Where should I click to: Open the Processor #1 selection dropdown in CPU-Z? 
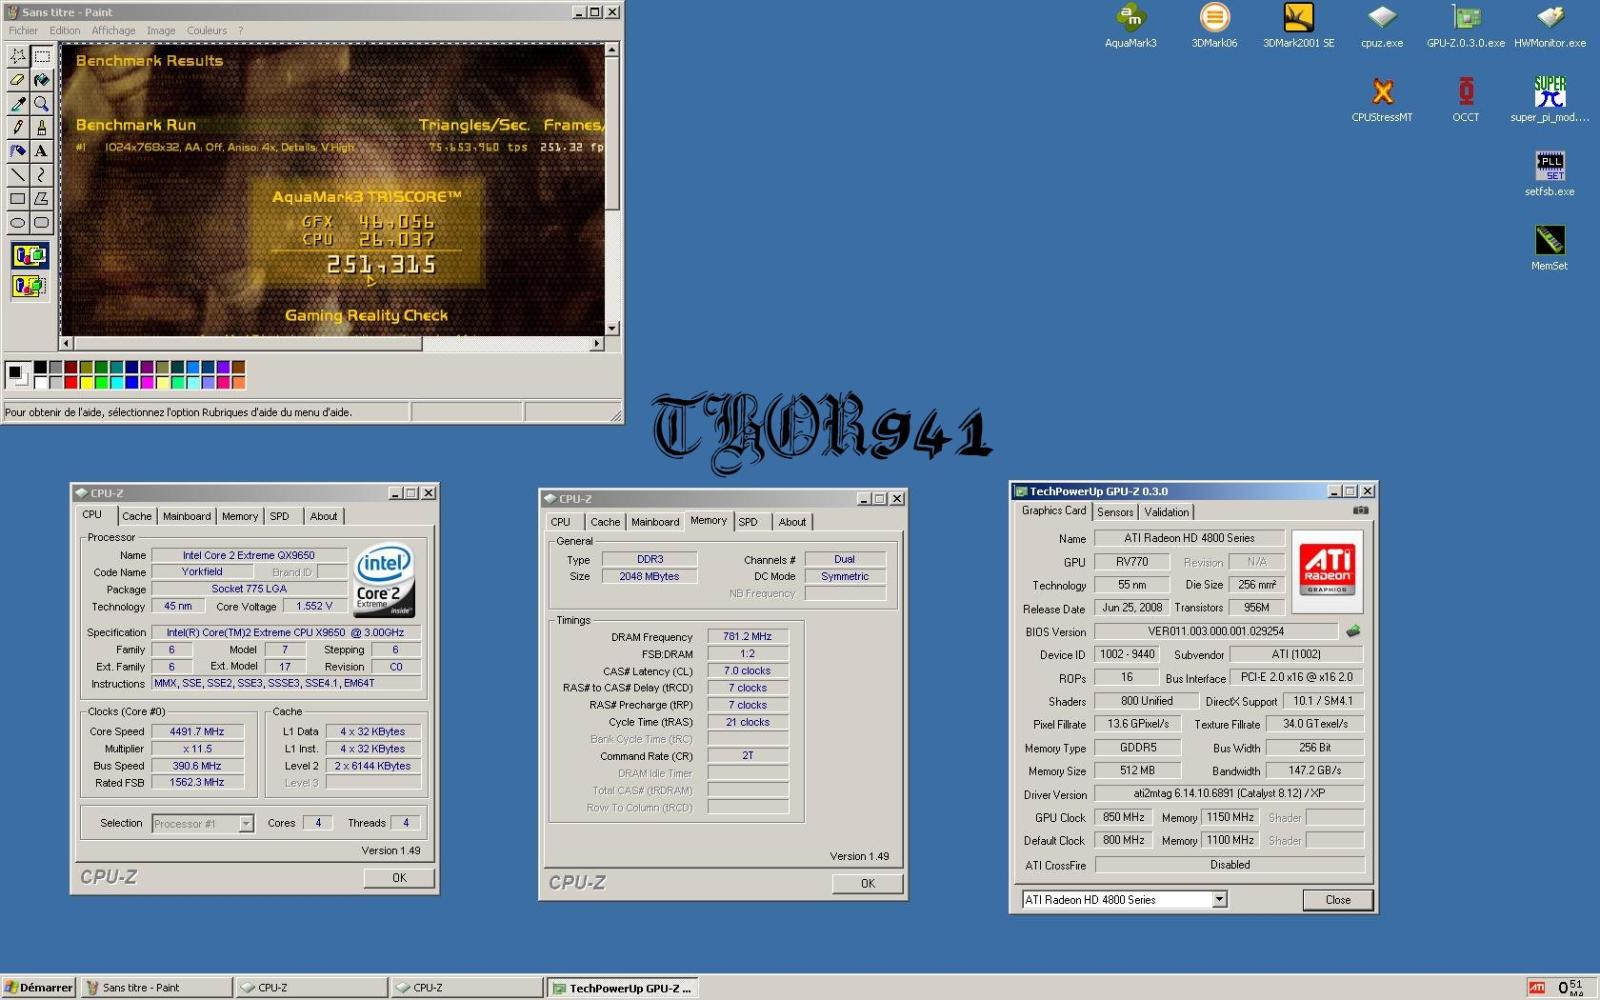click(x=246, y=823)
